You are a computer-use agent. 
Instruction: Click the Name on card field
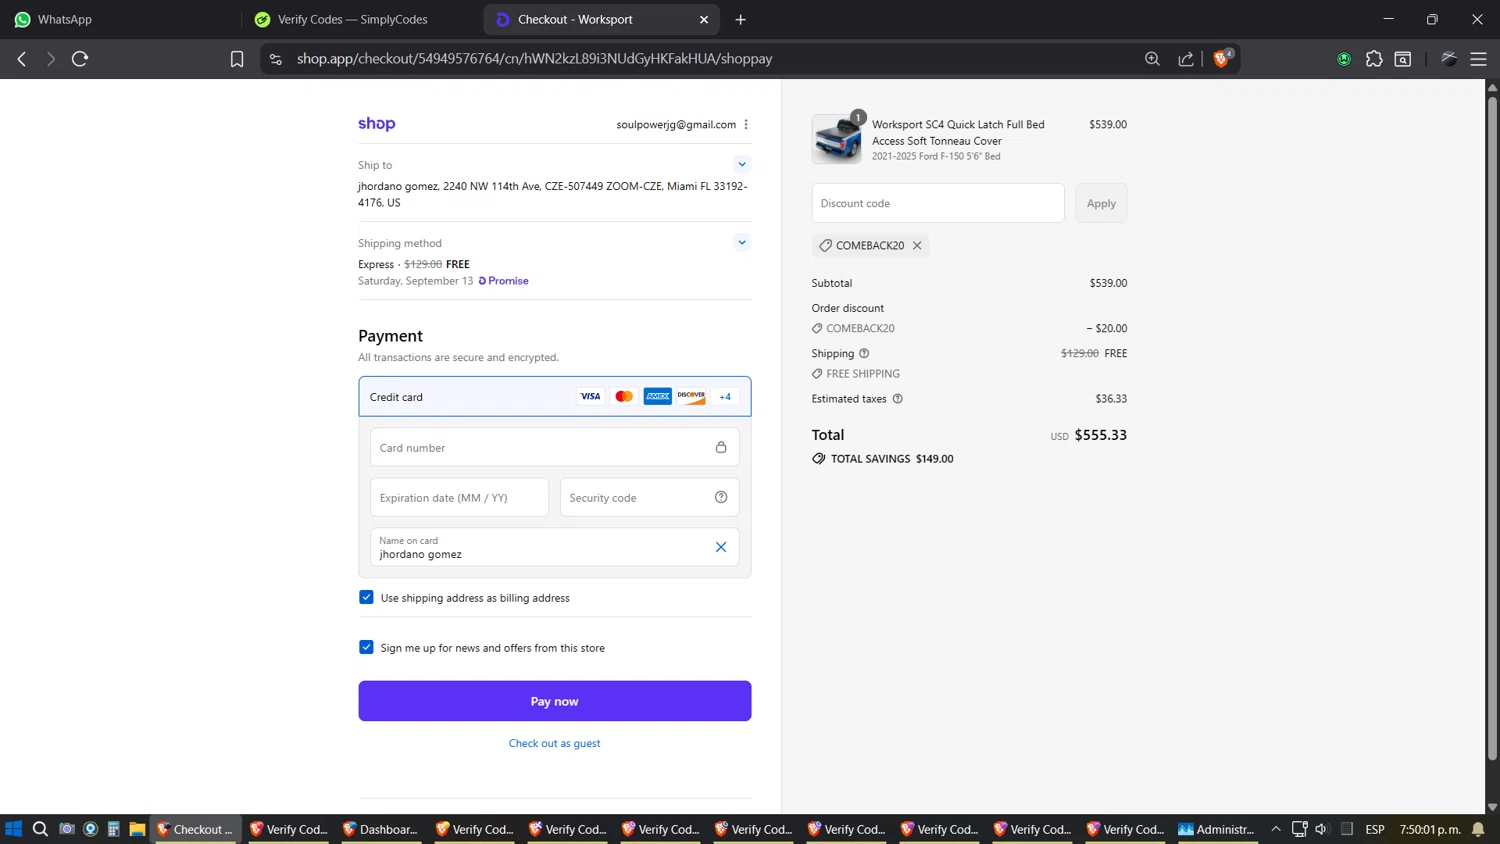tap(554, 547)
